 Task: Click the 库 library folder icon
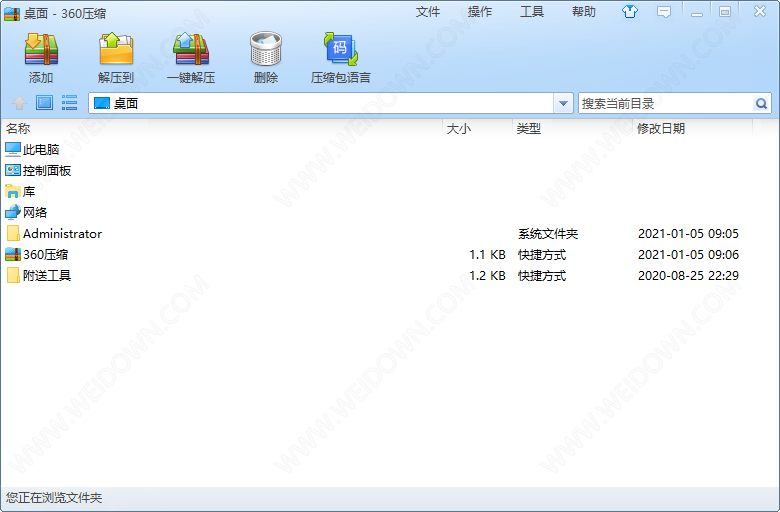(12, 191)
